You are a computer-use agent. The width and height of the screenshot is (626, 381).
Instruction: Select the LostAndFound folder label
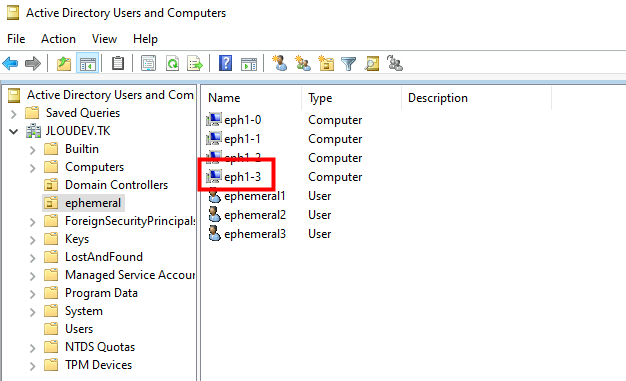104,257
